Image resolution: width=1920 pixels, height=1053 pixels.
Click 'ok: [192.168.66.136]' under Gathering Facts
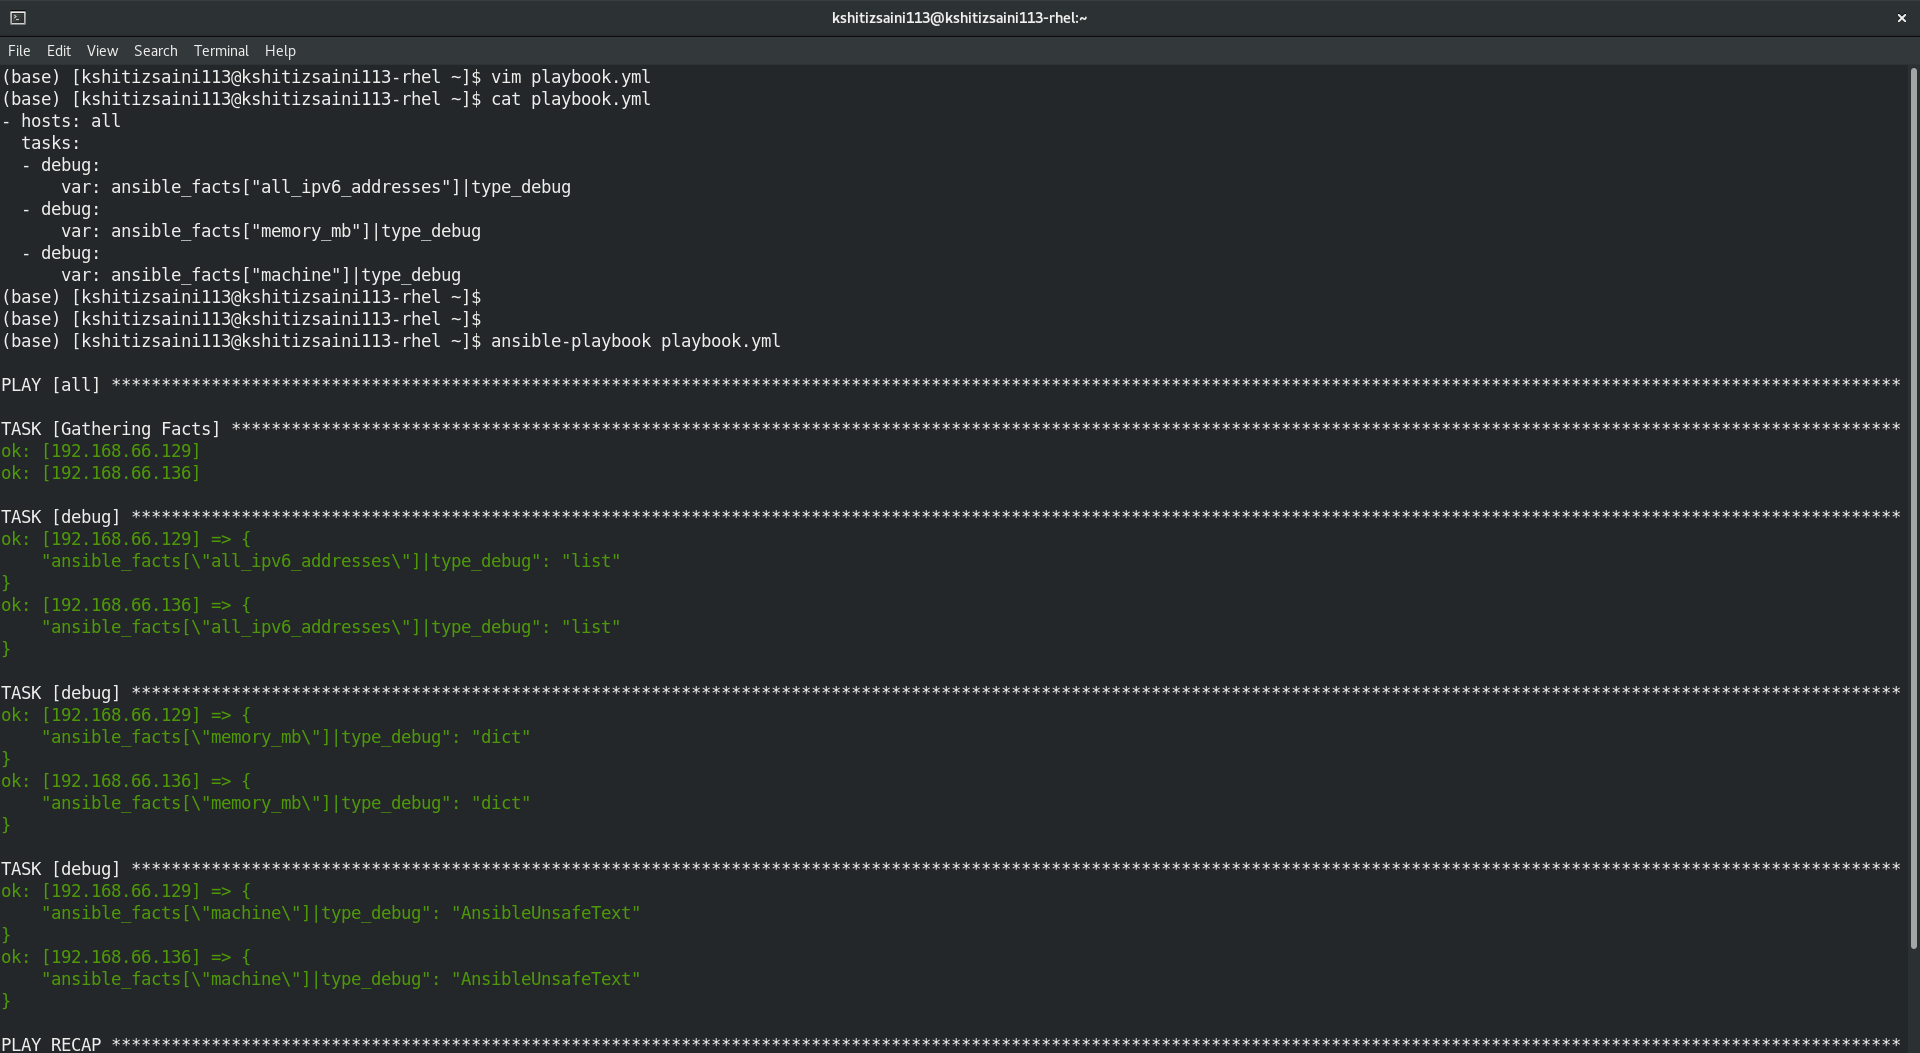tap(100, 473)
